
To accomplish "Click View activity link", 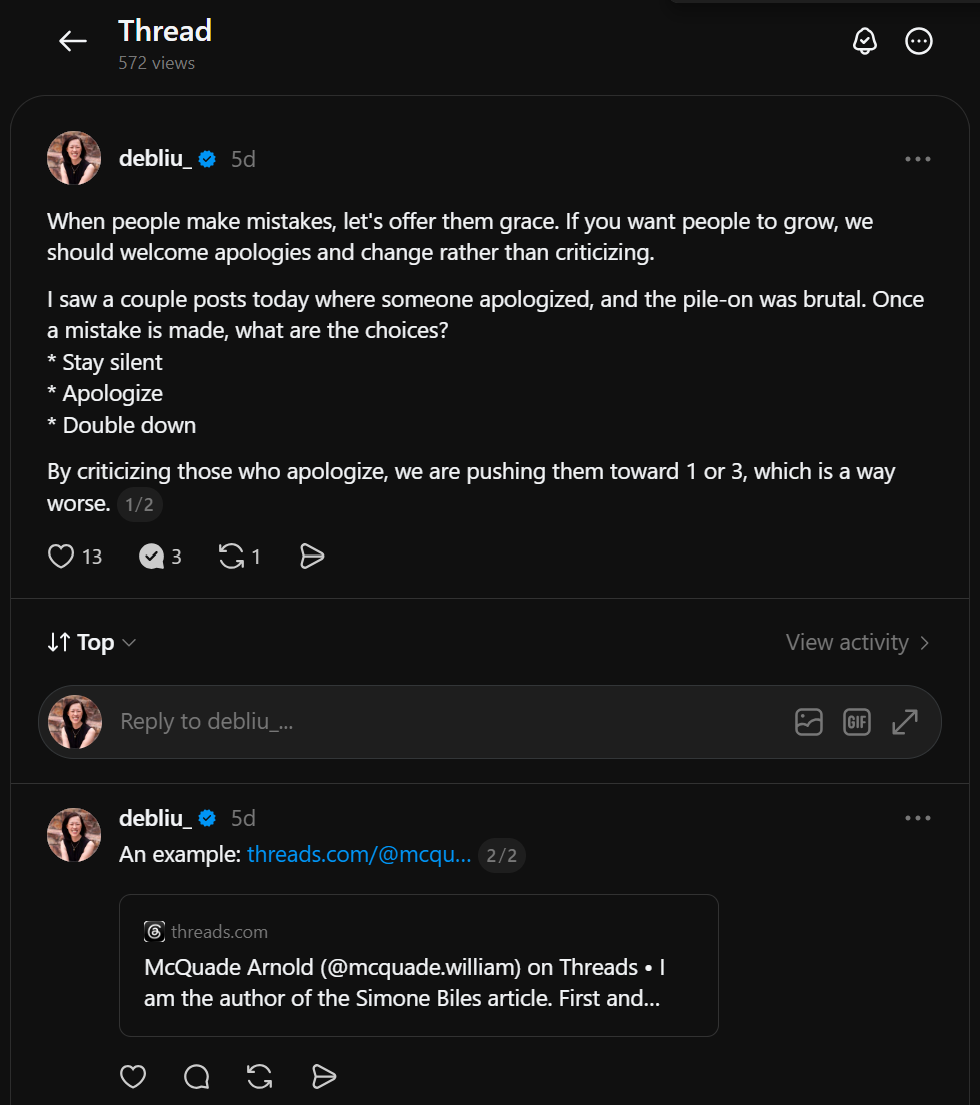I will tap(857, 642).
